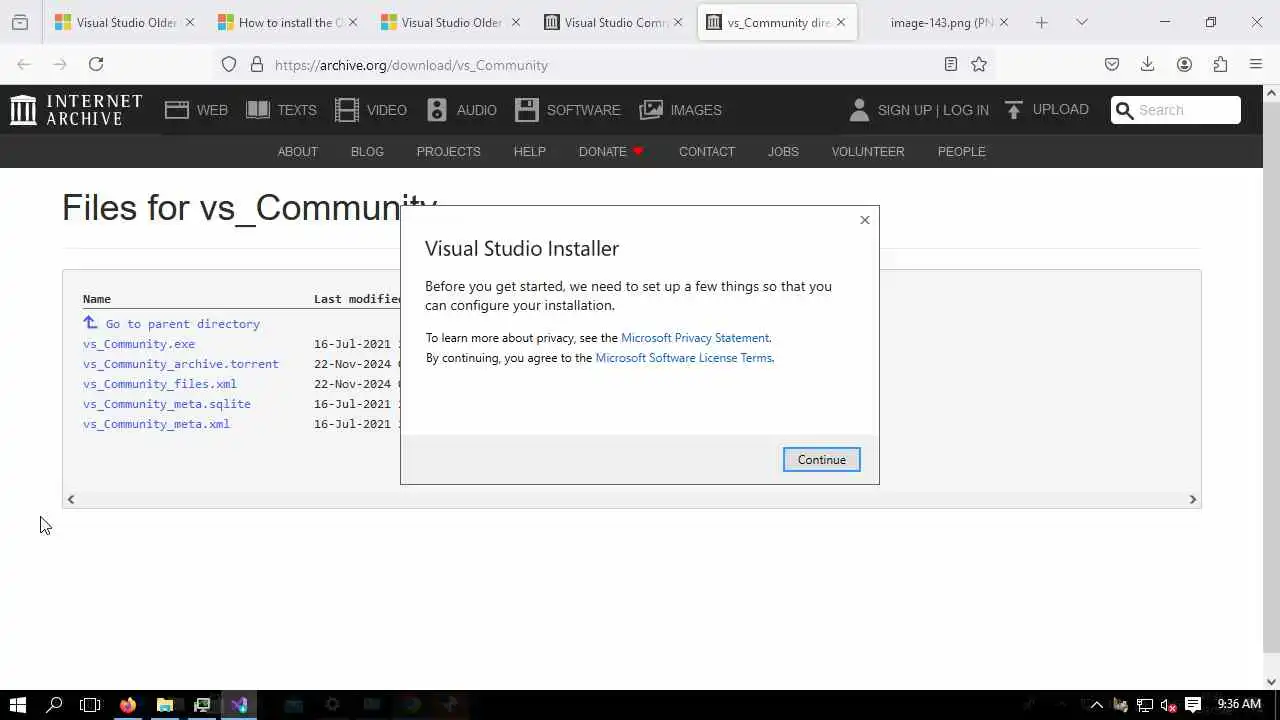Open the JOBS menu item
The image size is (1280, 720).
pos(783,152)
